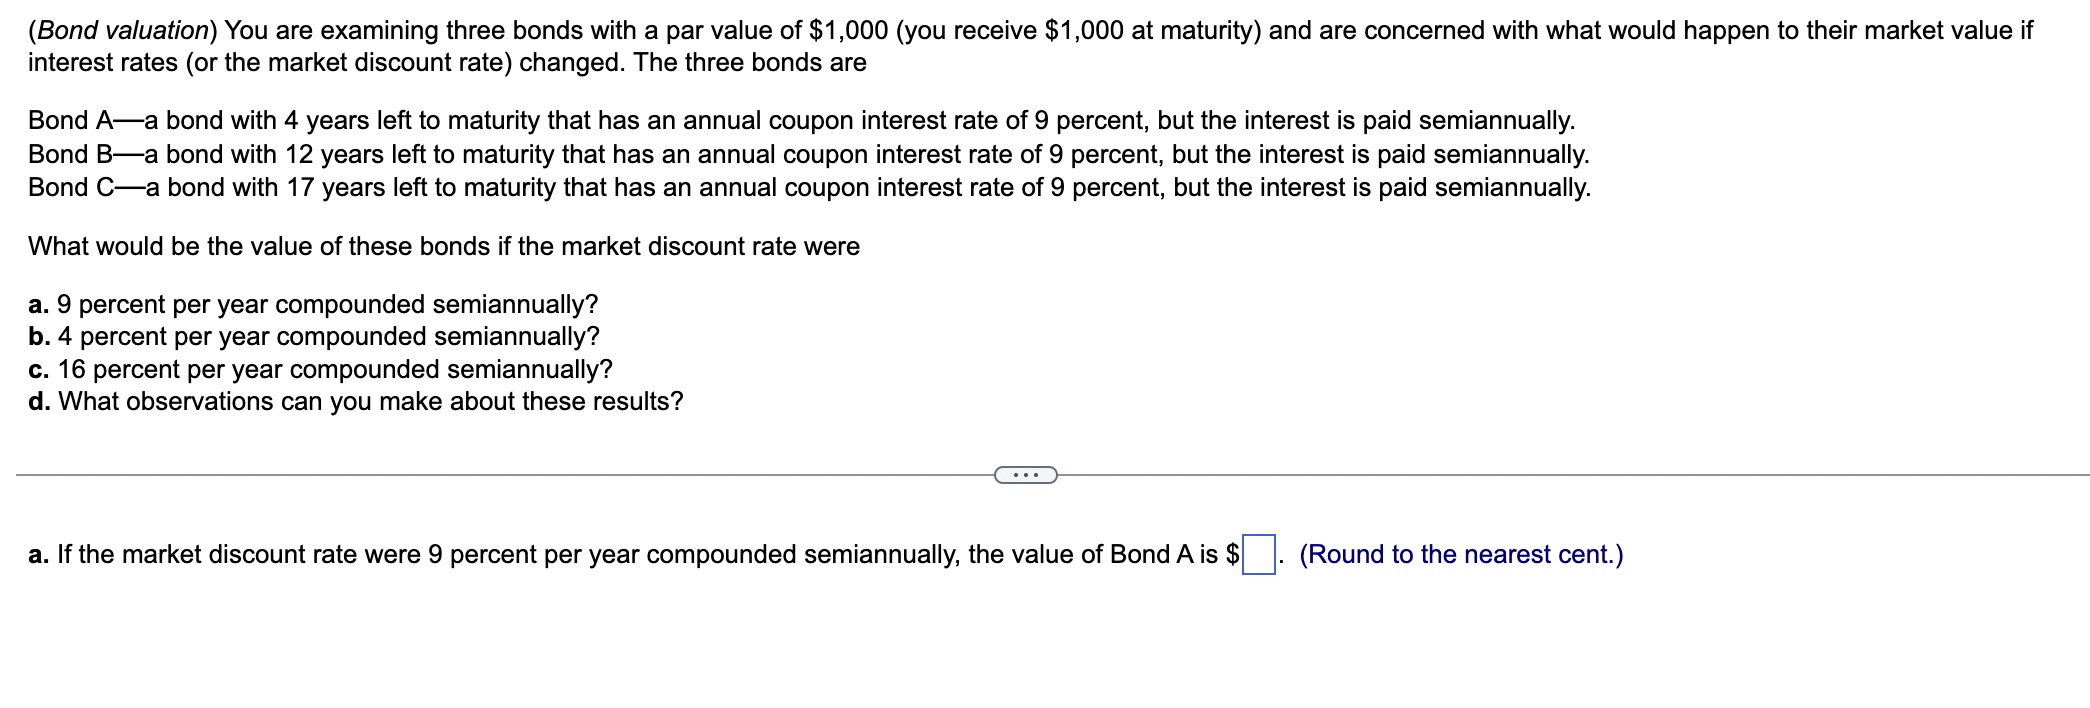Click the blue Round to the nearest cent note
The width and height of the screenshot is (2090, 708).
[x=1459, y=553]
